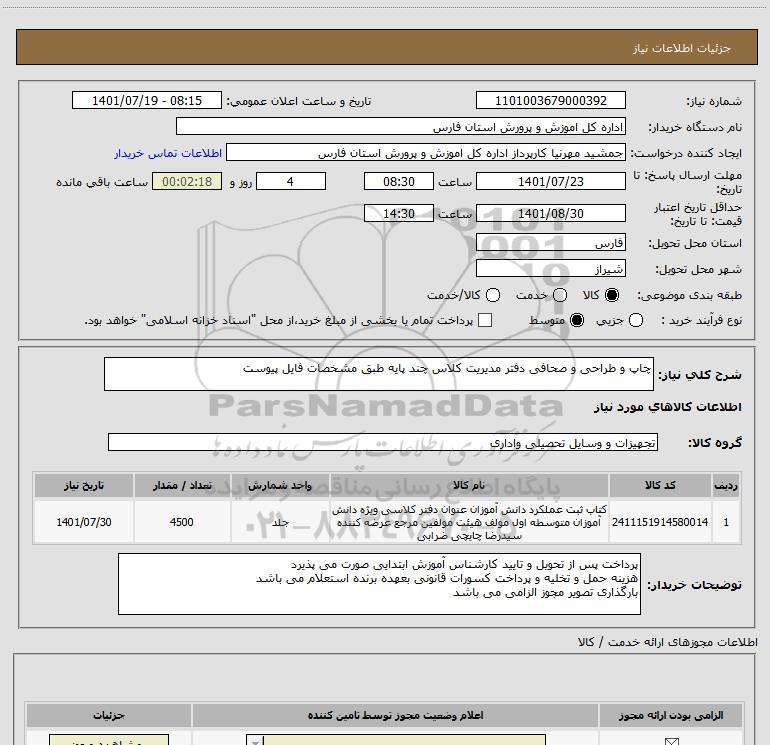The image size is (770, 745).
Task: Select the خدمت radio button
Action: (x=560, y=295)
